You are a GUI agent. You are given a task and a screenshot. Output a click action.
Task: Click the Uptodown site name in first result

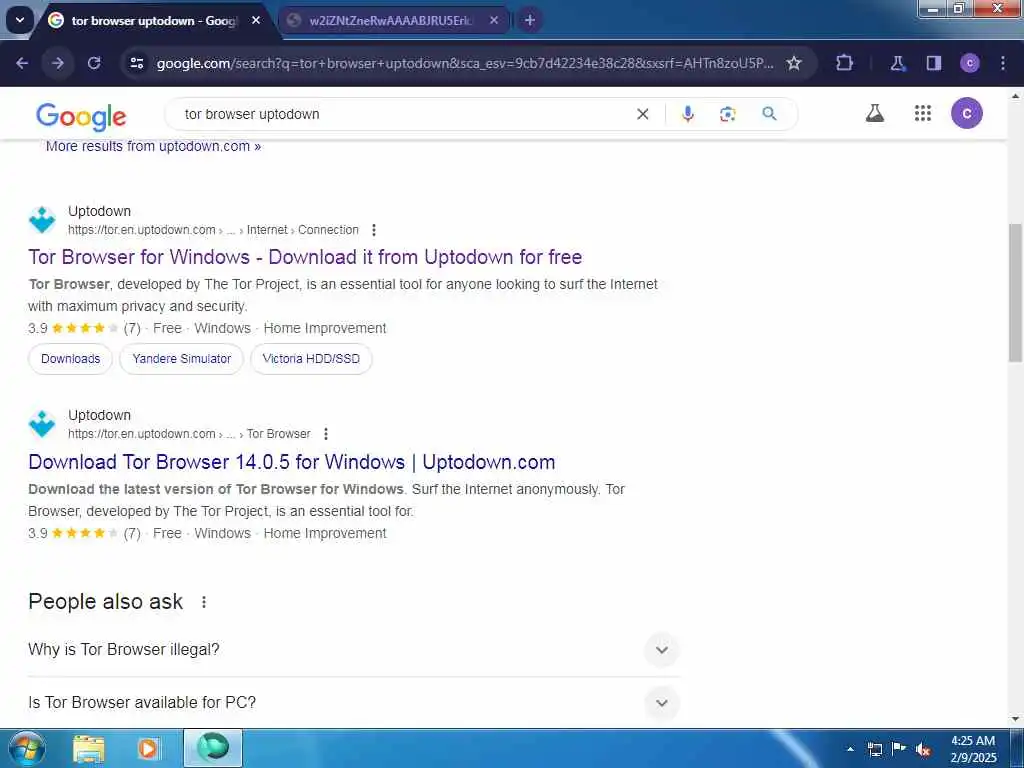[x=99, y=211]
